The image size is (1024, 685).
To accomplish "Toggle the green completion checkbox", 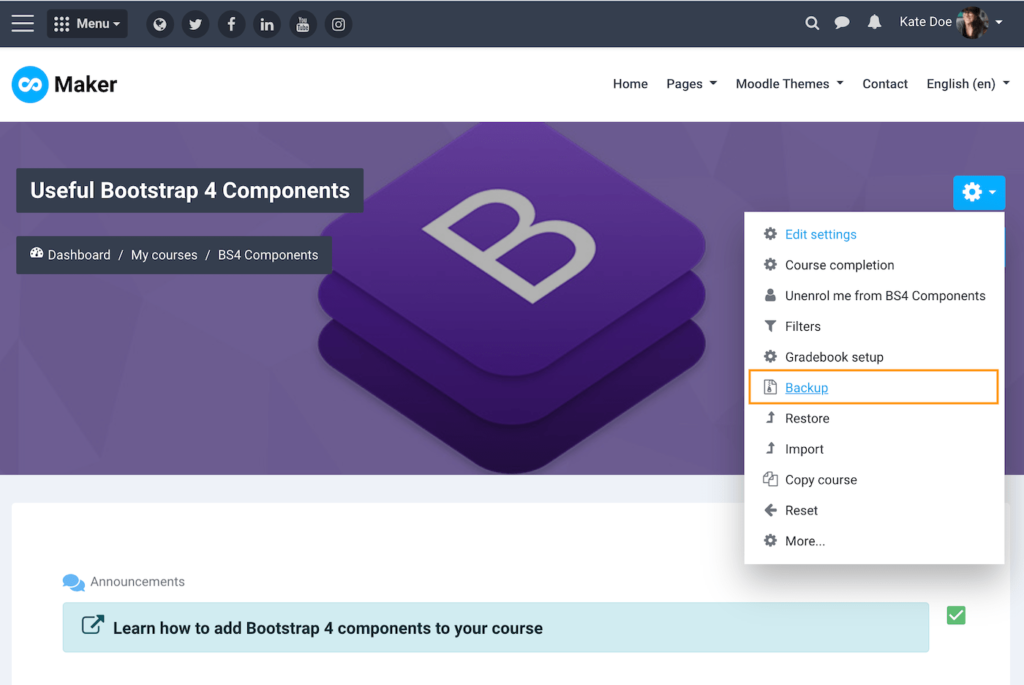I will (x=956, y=615).
